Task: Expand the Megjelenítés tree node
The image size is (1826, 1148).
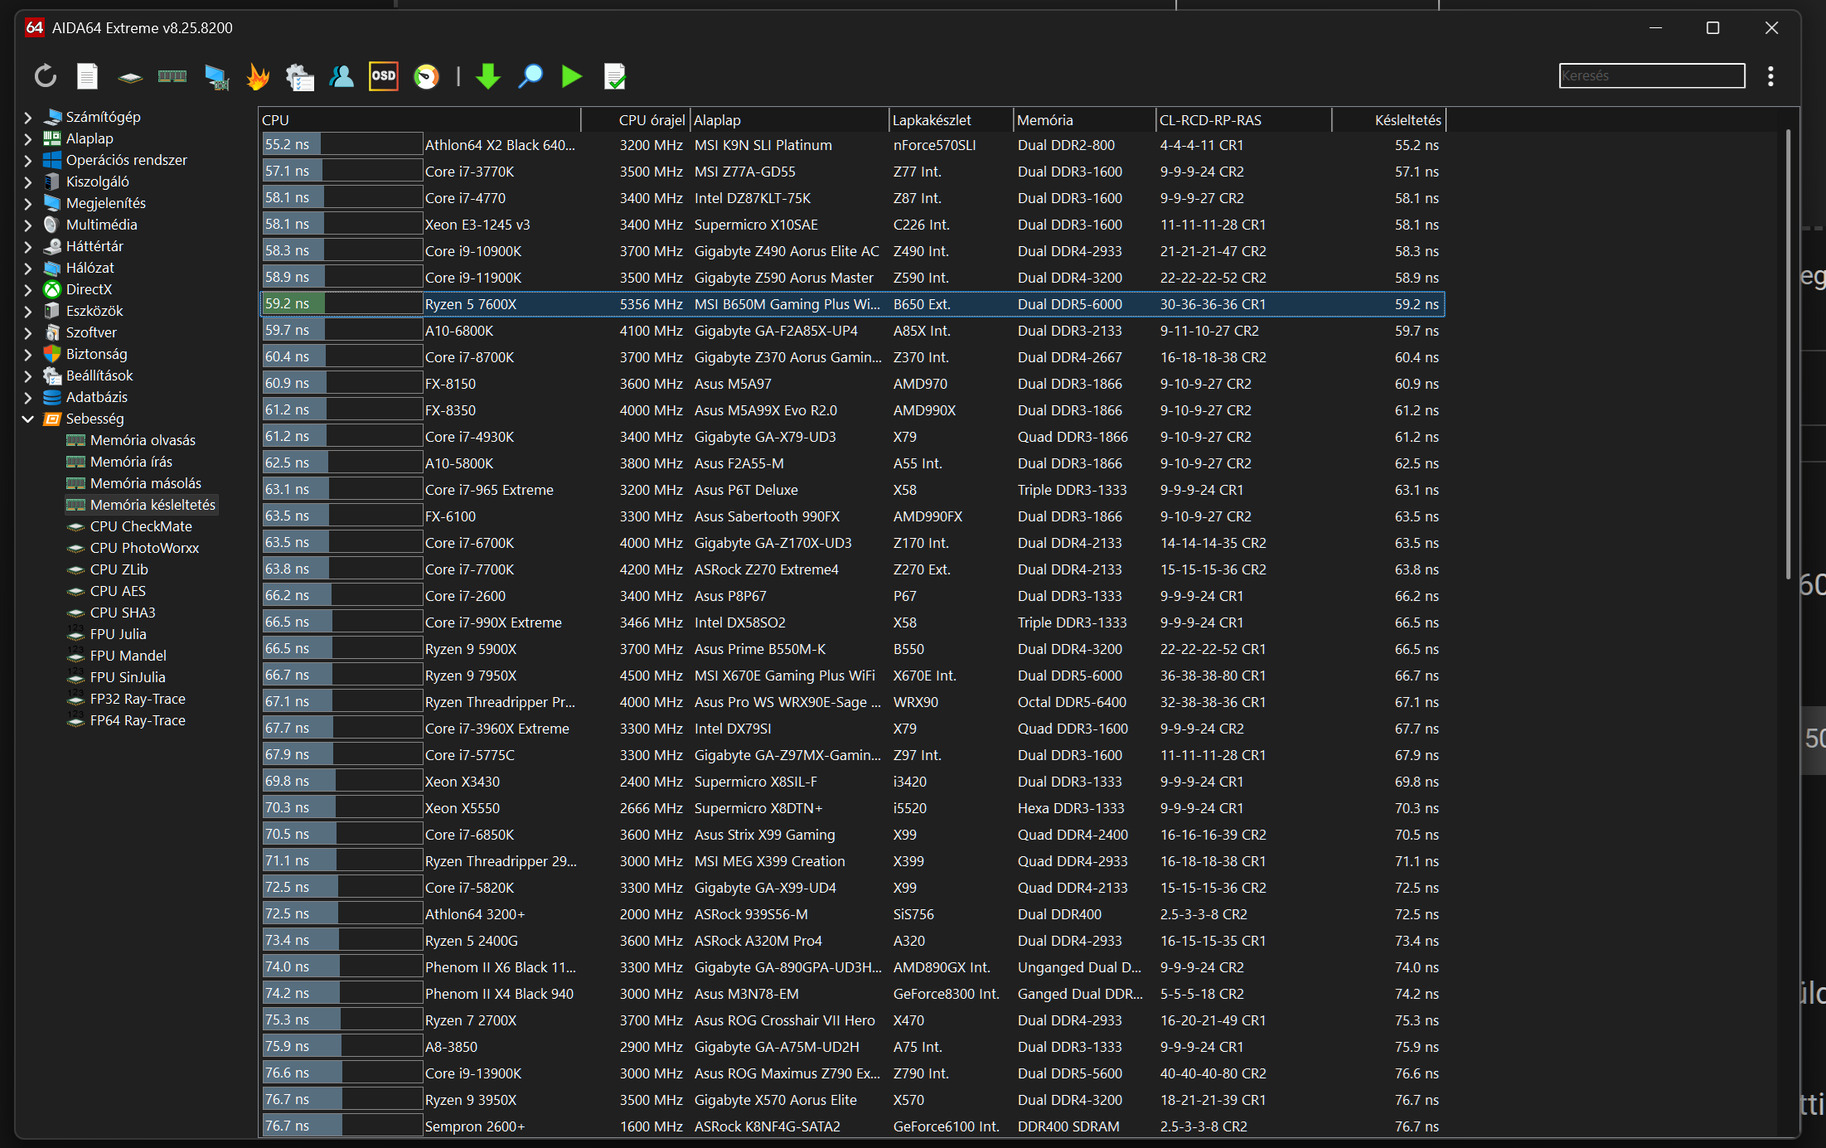Action: pyautogui.click(x=28, y=203)
